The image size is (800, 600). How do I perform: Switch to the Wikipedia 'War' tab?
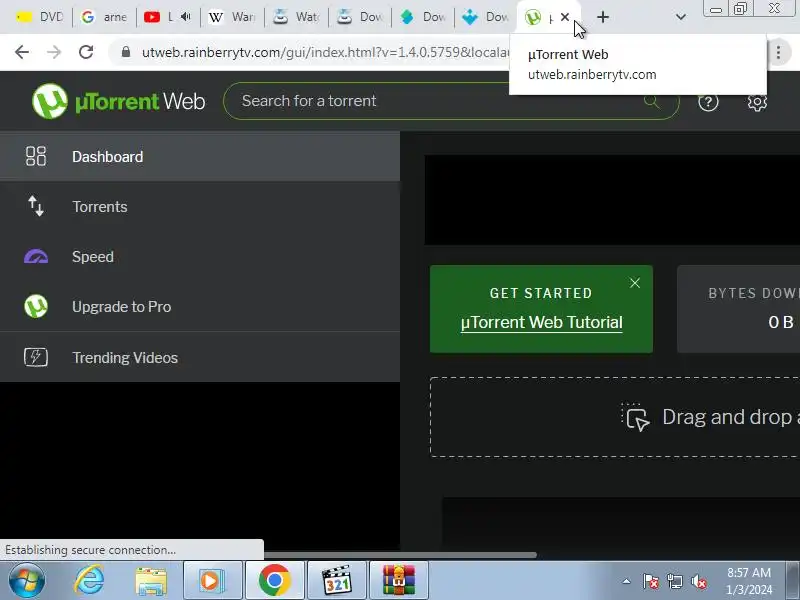tap(232, 17)
